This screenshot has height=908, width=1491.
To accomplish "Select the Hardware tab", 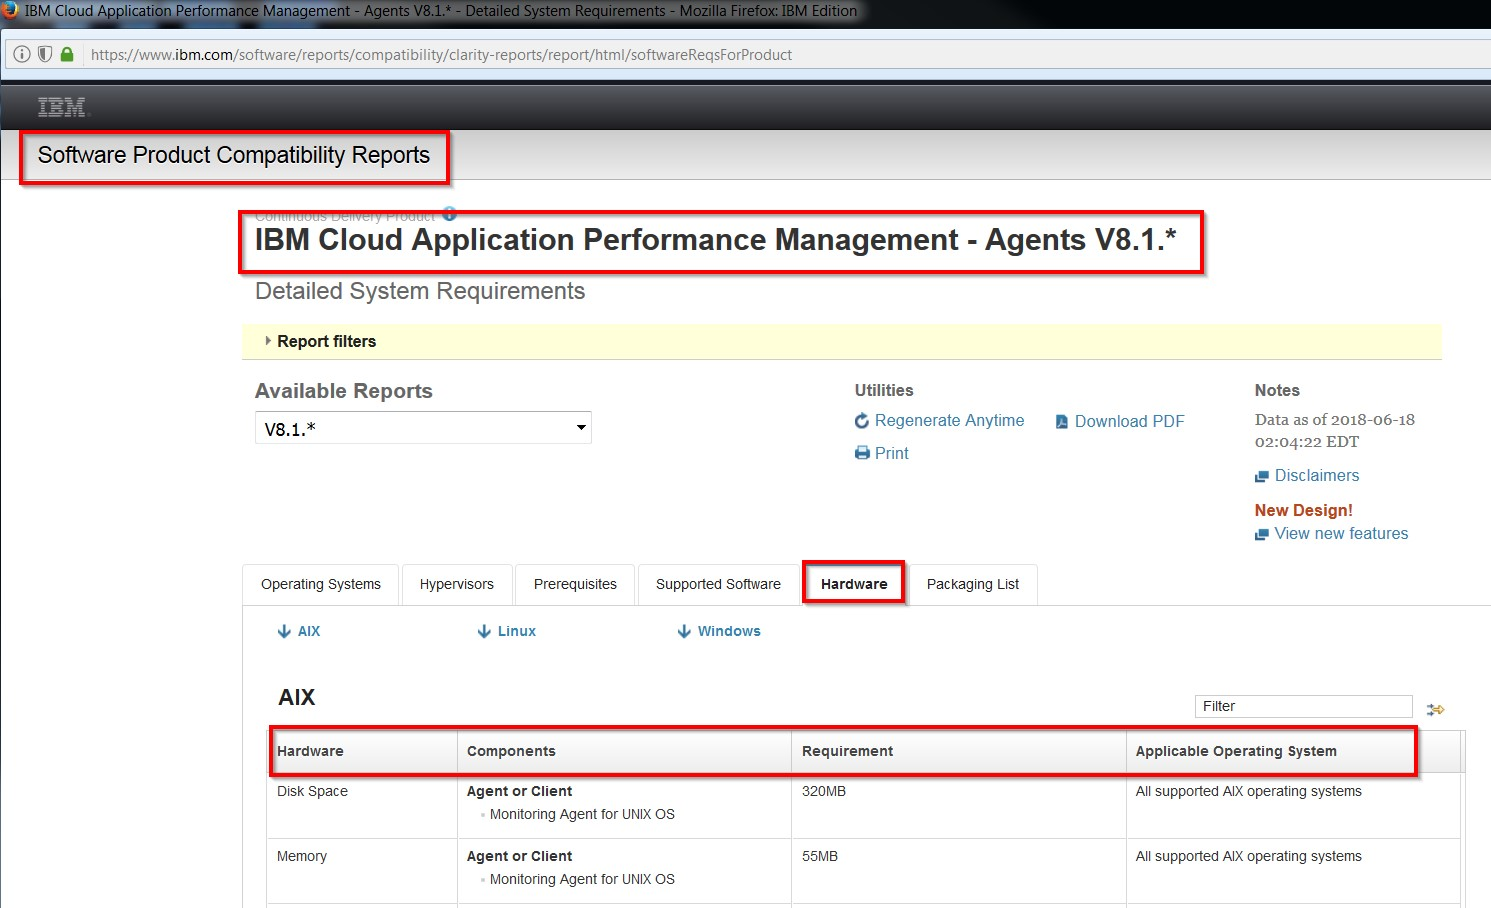I will click(x=854, y=584).
